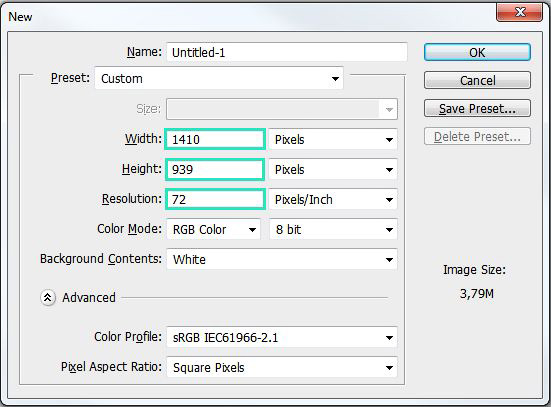The image size is (551, 407).
Task: Open the Preset dropdown showing Custom
Action: (x=219, y=78)
